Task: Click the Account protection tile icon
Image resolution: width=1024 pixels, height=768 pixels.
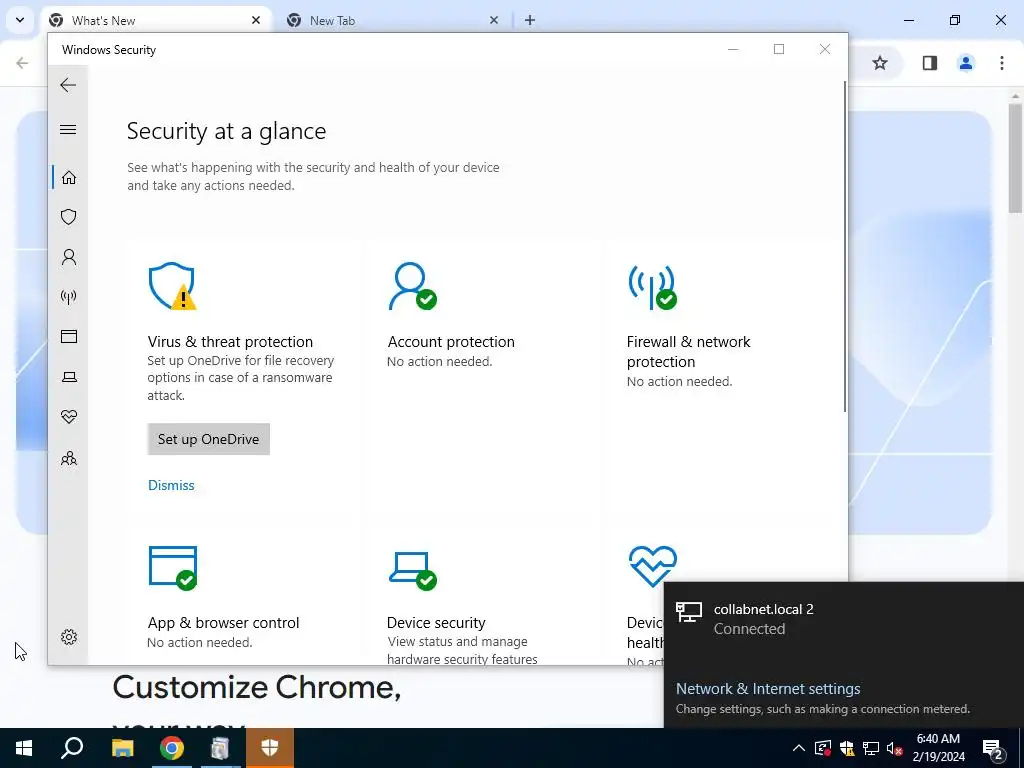Action: 412,286
